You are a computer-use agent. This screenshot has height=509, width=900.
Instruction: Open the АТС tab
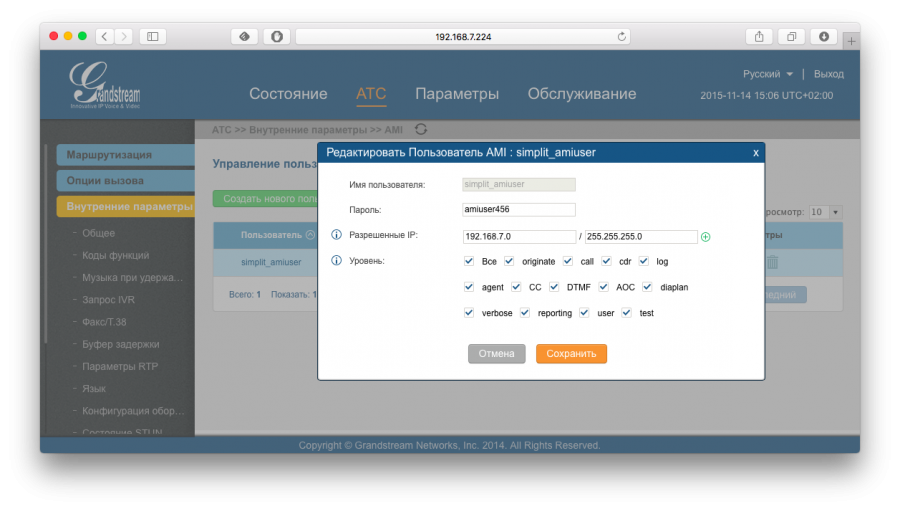(x=371, y=94)
